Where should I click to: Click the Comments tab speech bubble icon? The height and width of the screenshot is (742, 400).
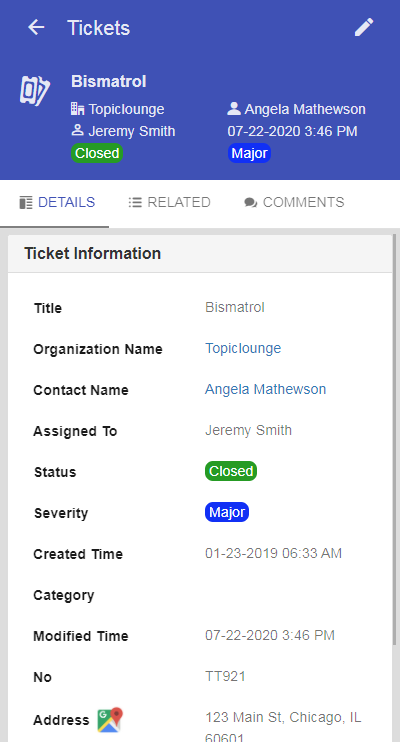point(251,203)
